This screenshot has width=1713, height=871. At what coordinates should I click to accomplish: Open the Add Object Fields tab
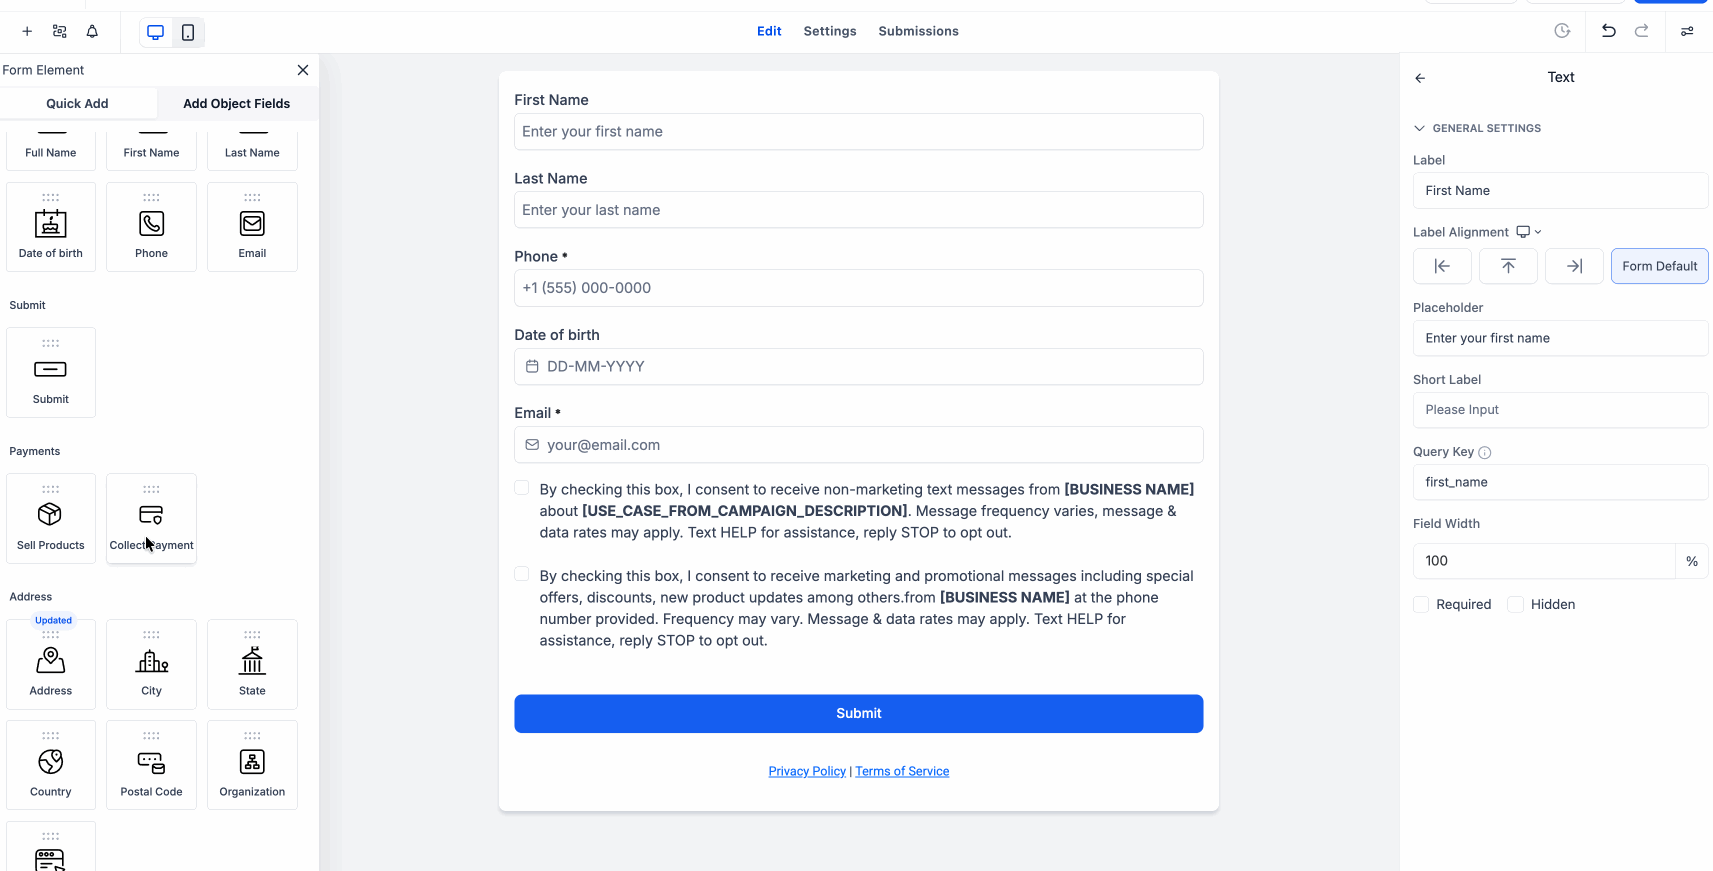coord(236,103)
